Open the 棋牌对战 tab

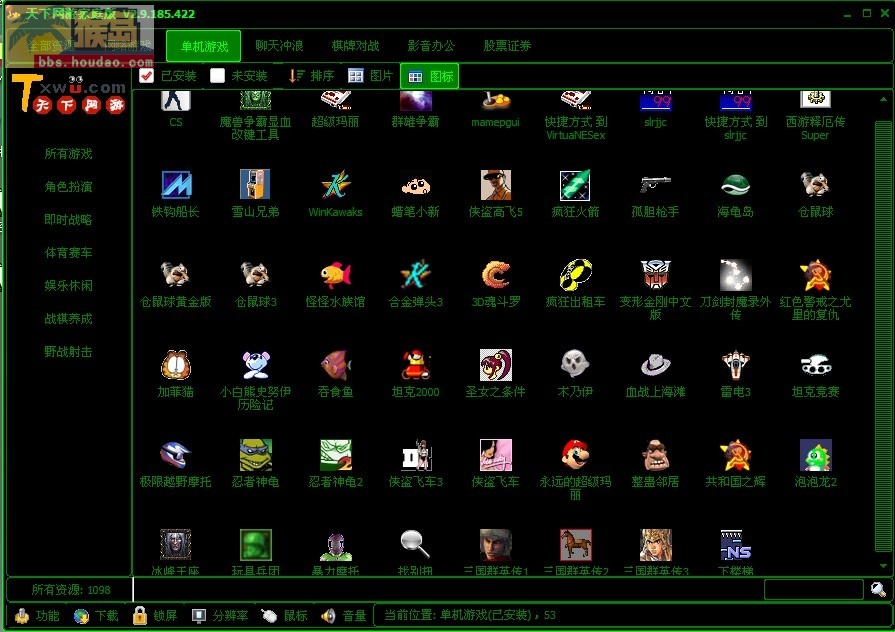click(355, 46)
